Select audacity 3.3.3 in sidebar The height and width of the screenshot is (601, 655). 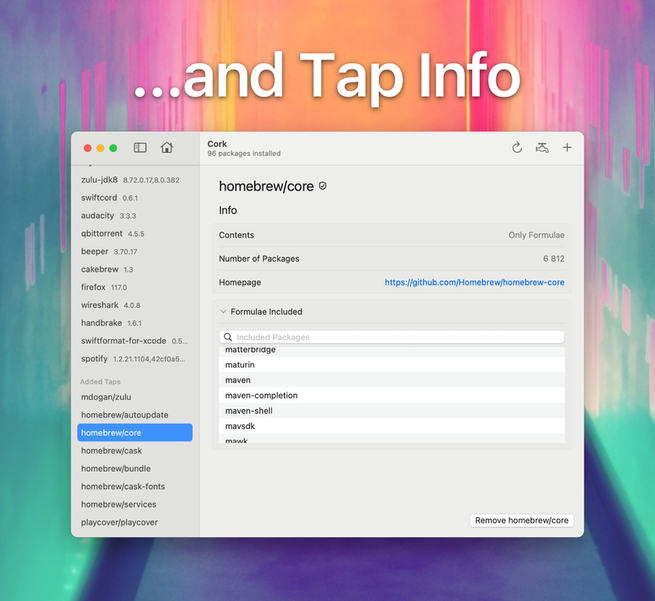pos(135,216)
